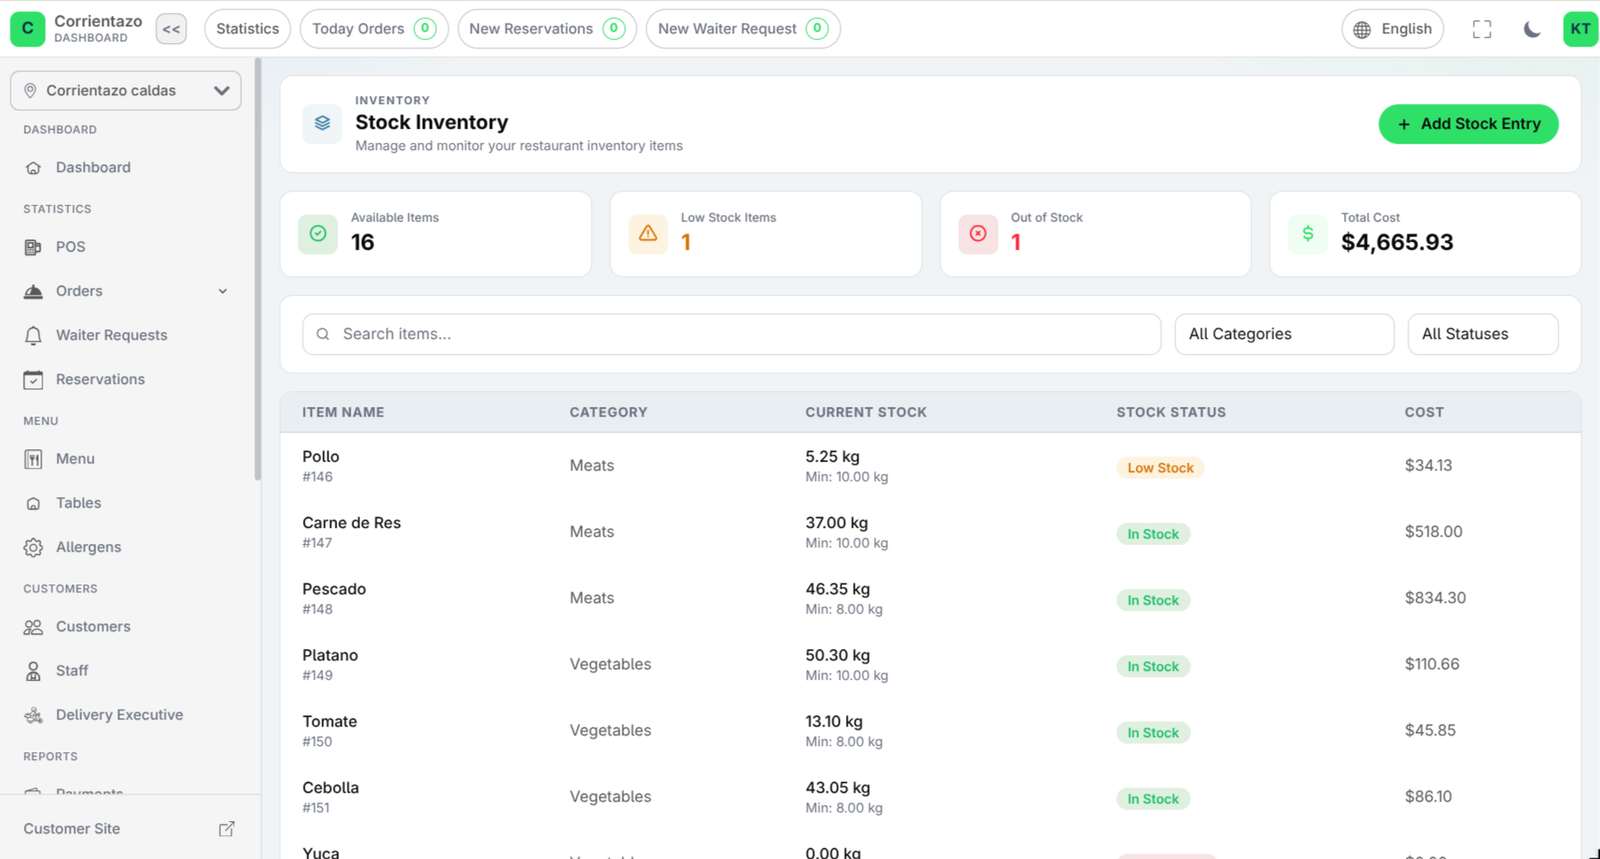The image size is (1600, 859).
Task: Click the green Corrientazo logo icon
Action: 28,29
